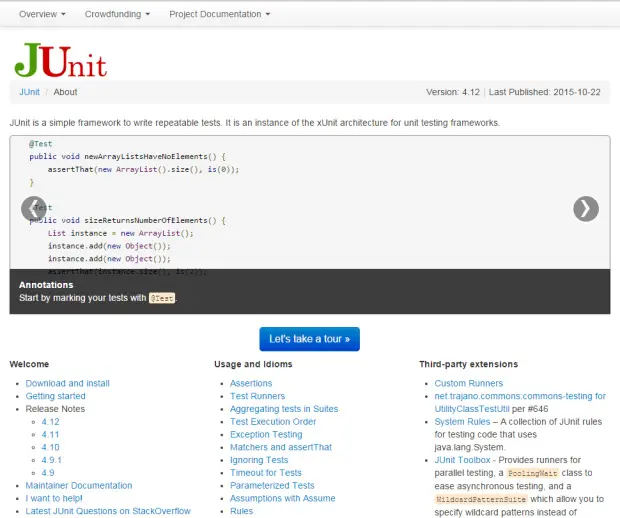
Task: Open the Ignoring Tests link
Action: click(259, 460)
